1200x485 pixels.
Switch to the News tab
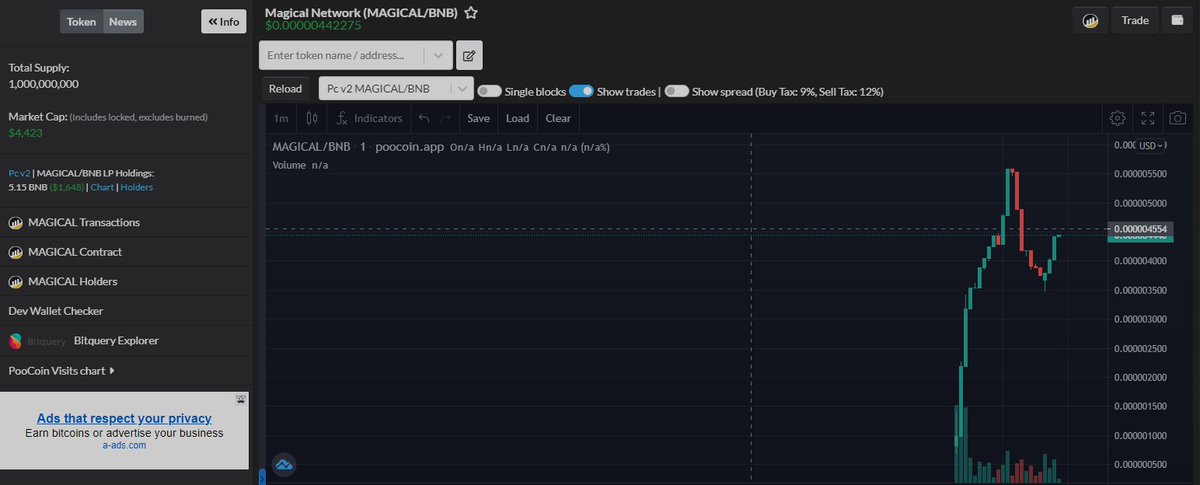(123, 21)
